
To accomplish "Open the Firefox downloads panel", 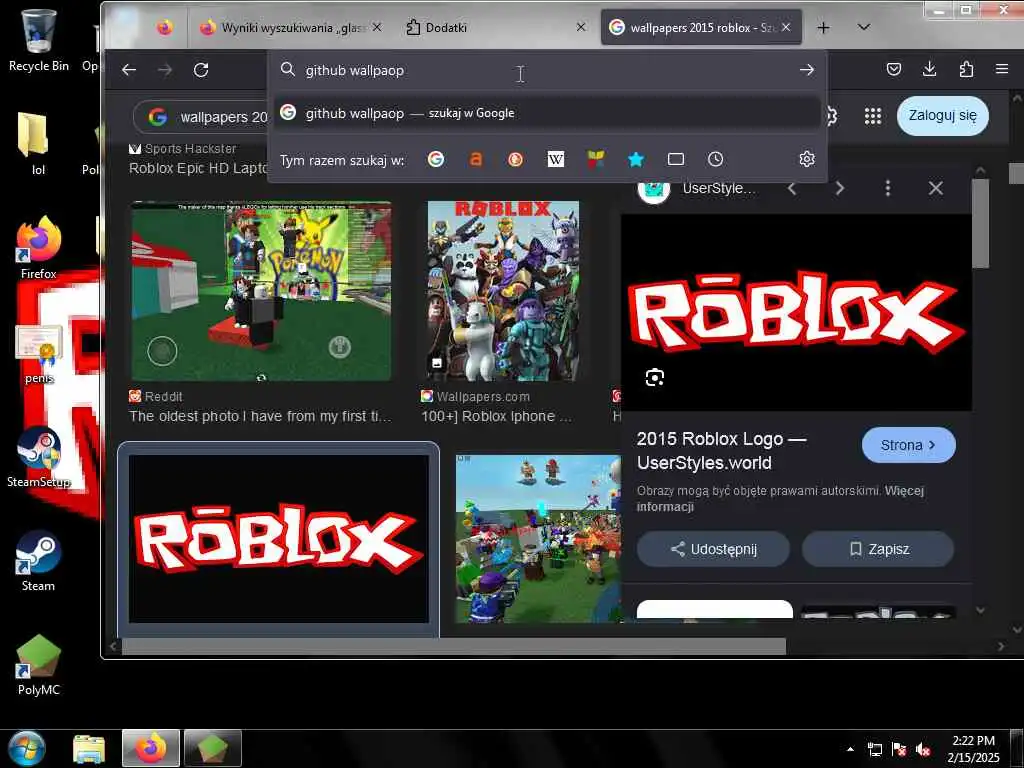I will 929,69.
